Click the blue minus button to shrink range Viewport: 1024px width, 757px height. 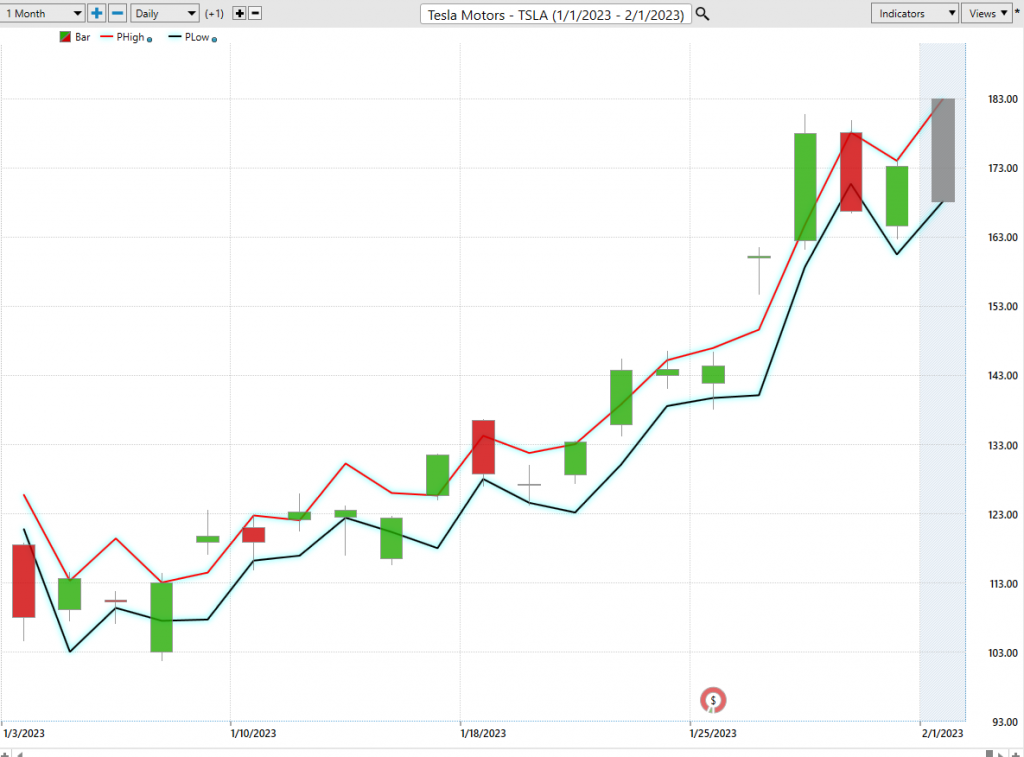click(x=118, y=13)
